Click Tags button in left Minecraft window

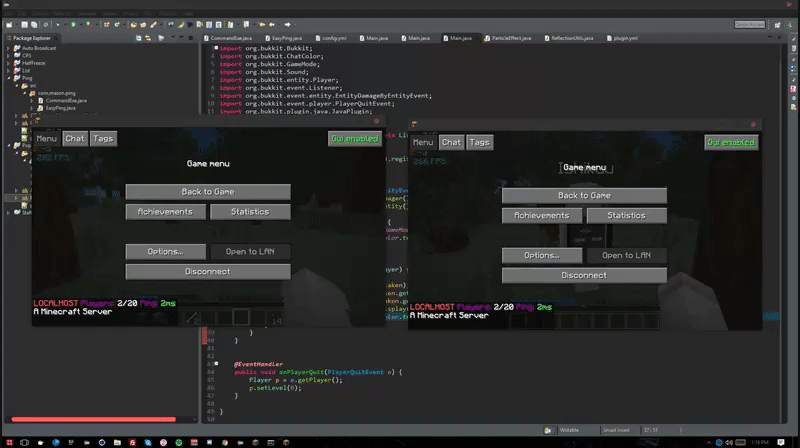103,139
